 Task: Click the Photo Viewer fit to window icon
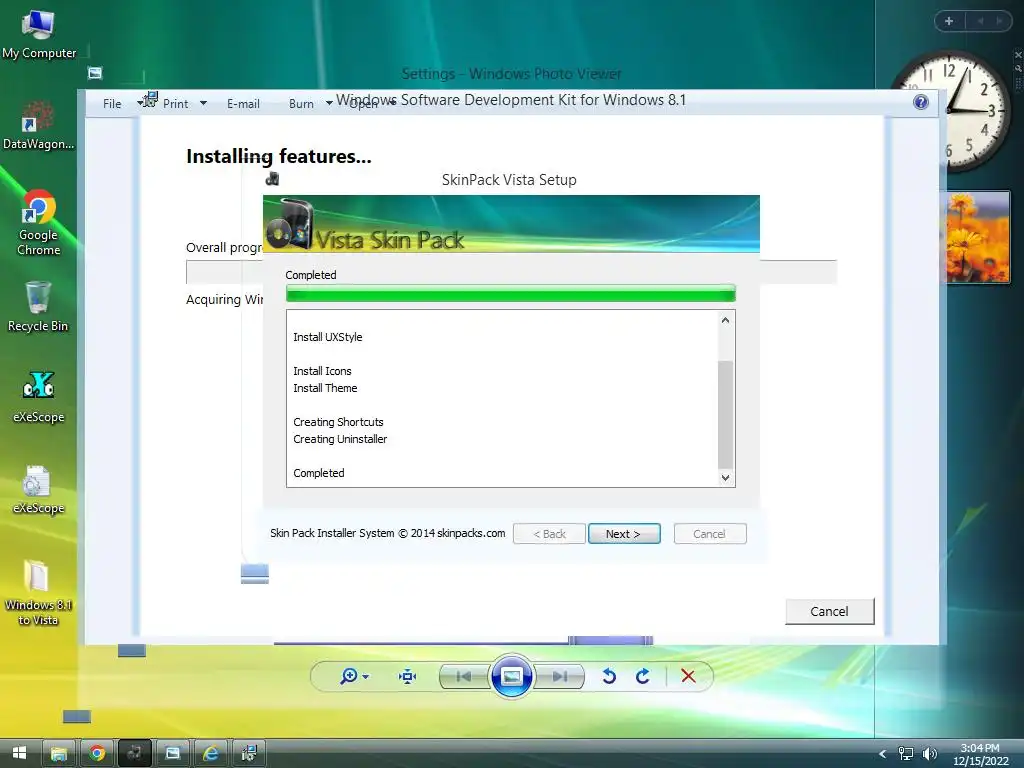pyautogui.click(x=408, y=677)
